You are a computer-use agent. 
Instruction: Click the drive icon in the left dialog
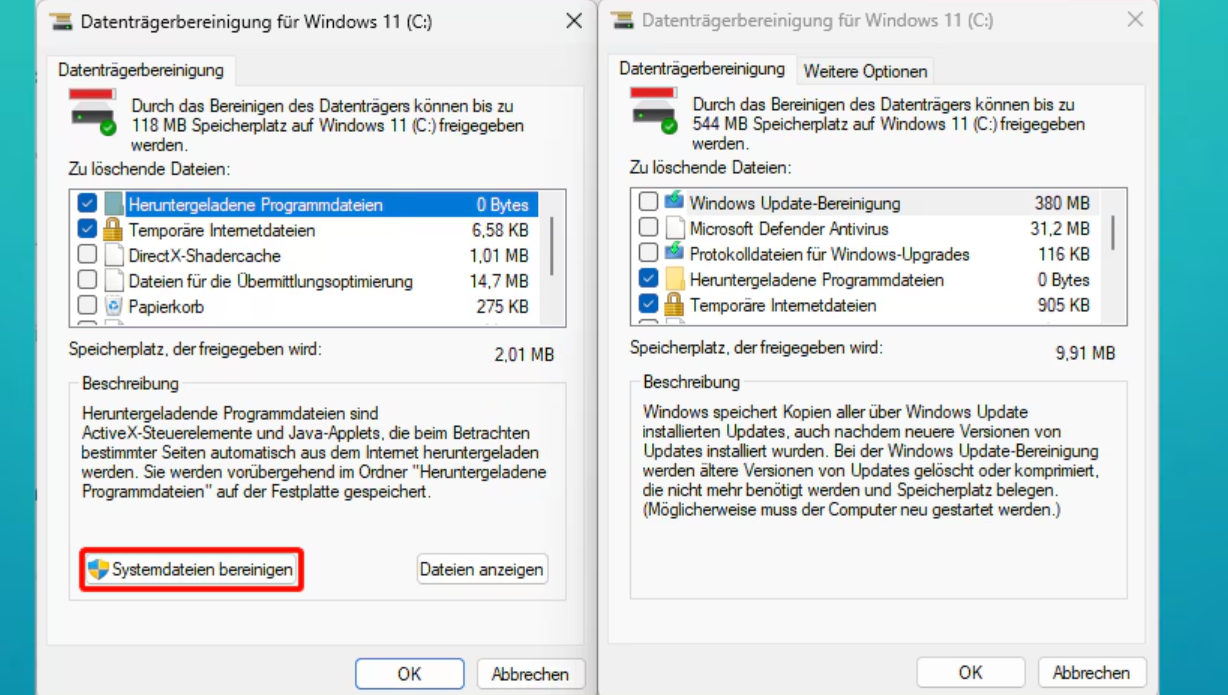[92, 110]
